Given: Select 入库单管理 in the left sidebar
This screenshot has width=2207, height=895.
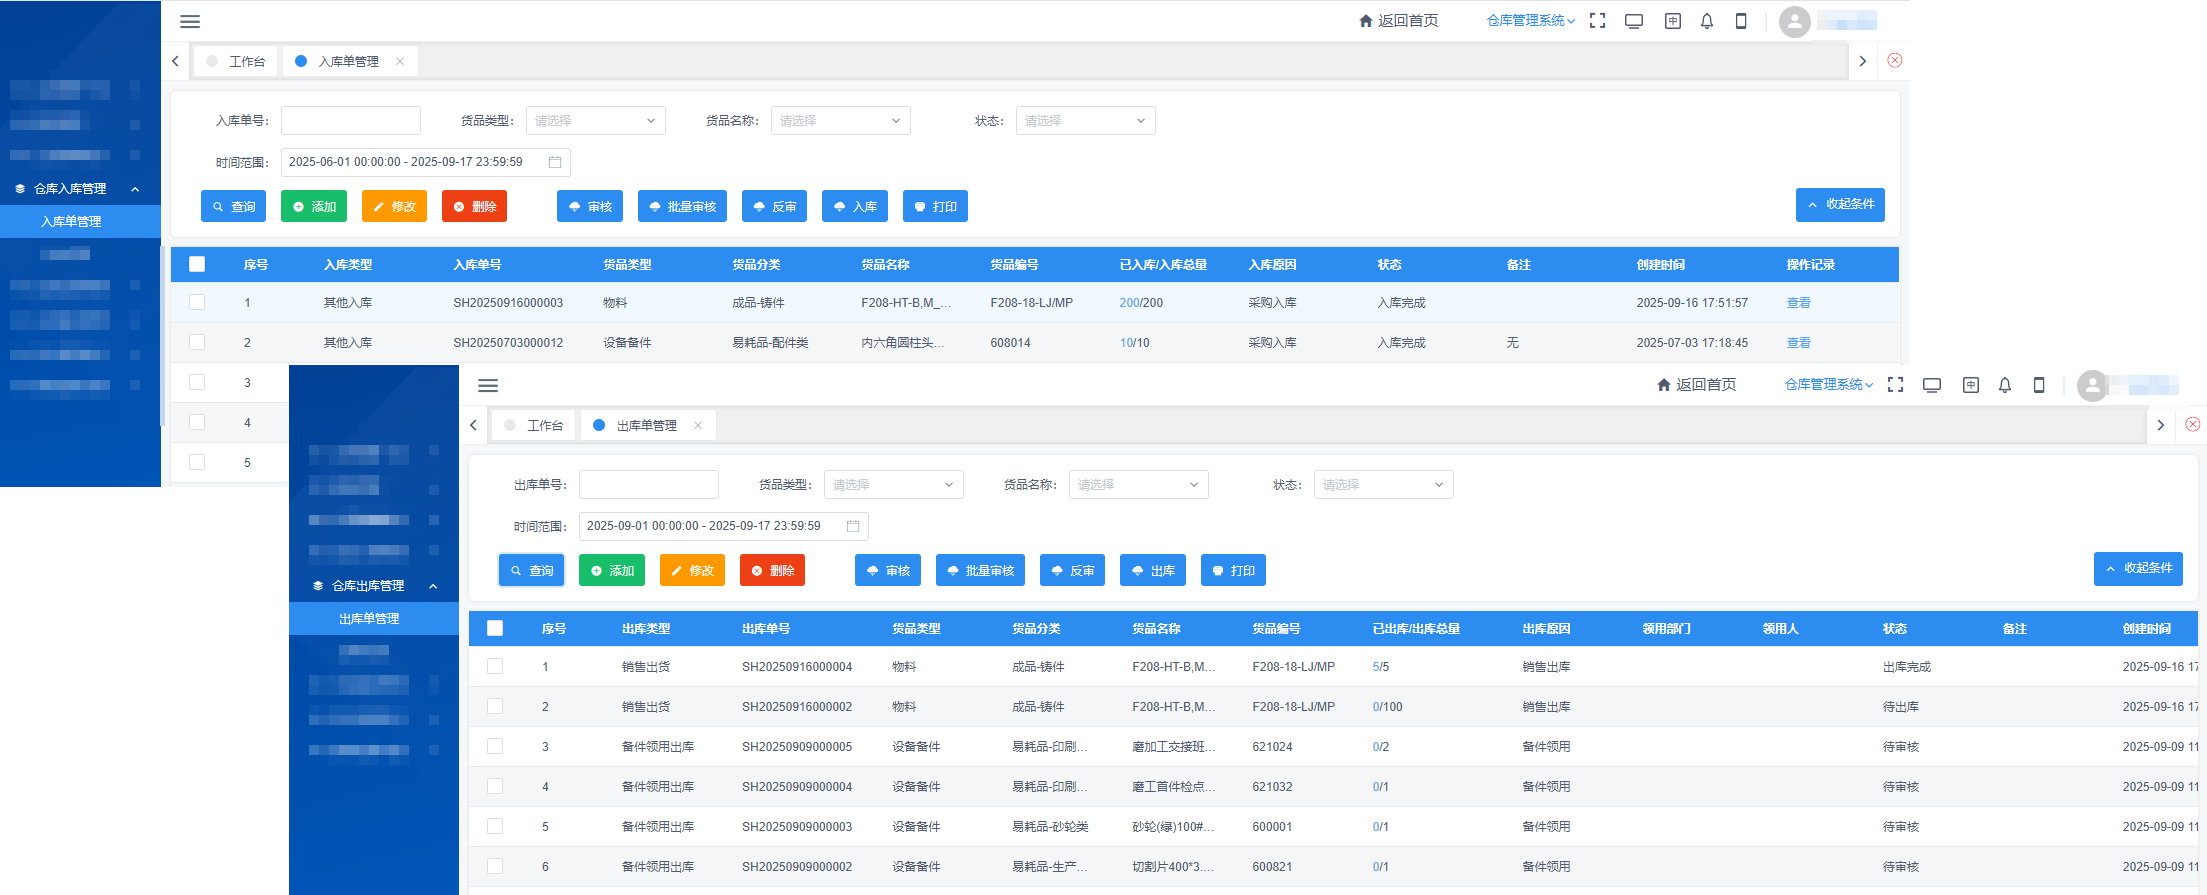Looking at the screenshot, I should click(x=71, y=221).
